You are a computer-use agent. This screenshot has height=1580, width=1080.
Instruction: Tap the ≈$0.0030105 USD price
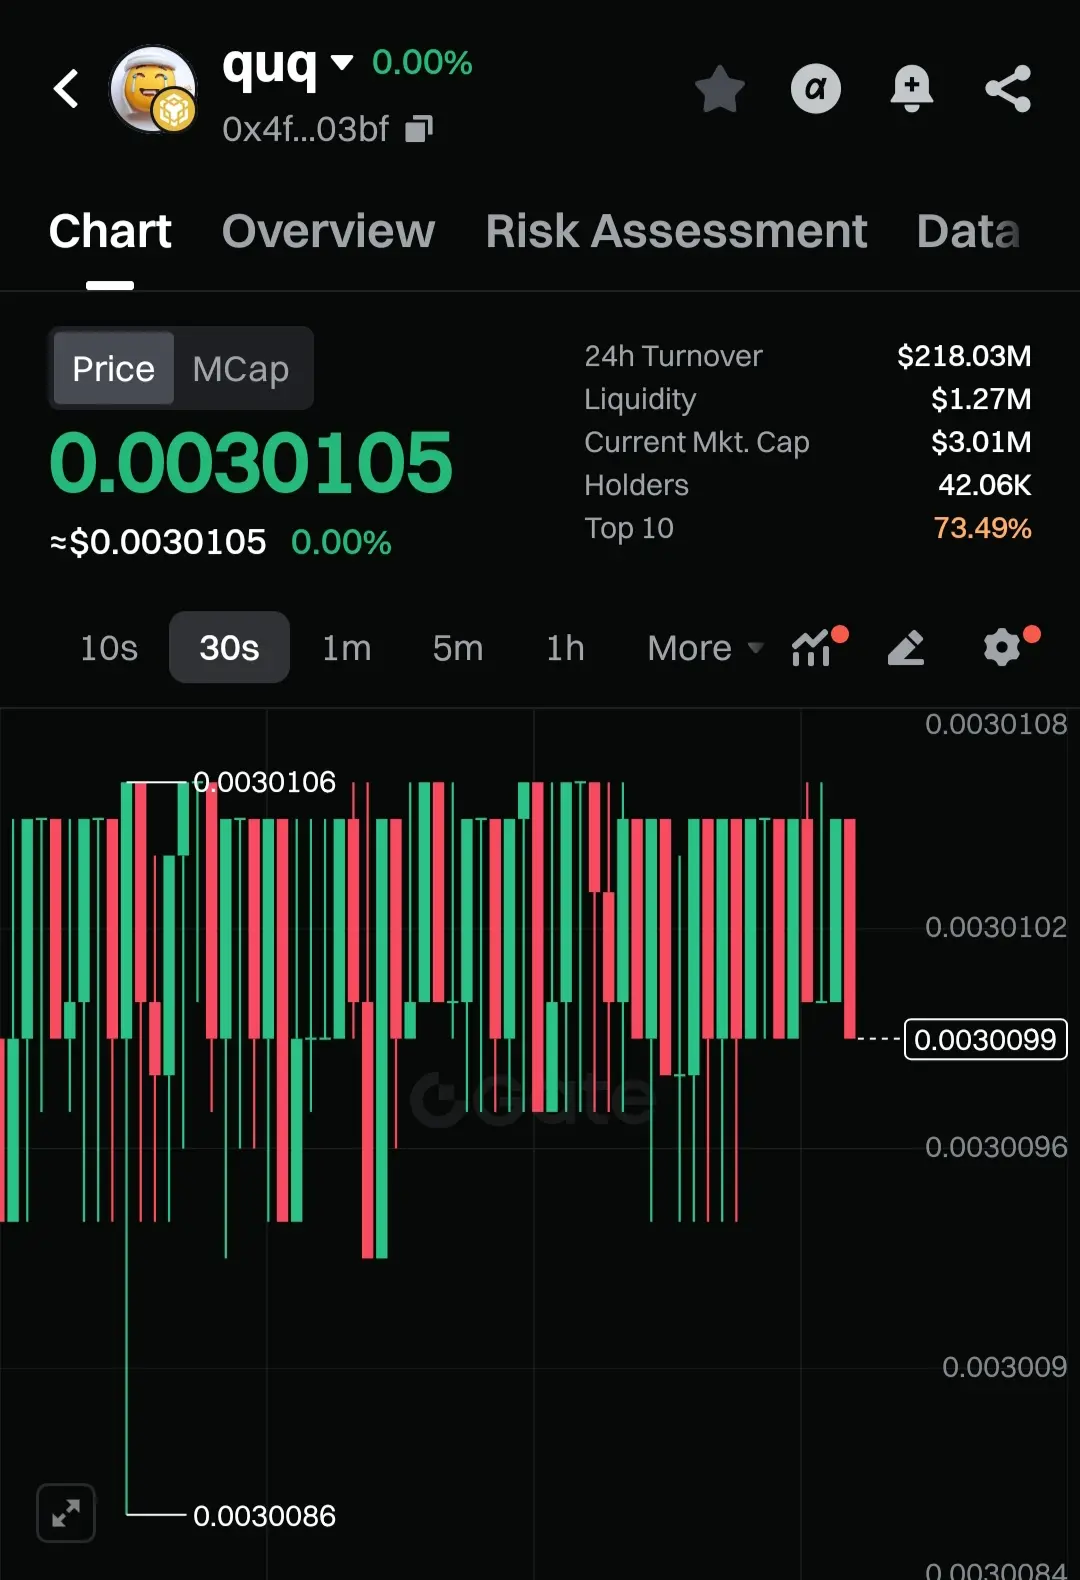158,542
